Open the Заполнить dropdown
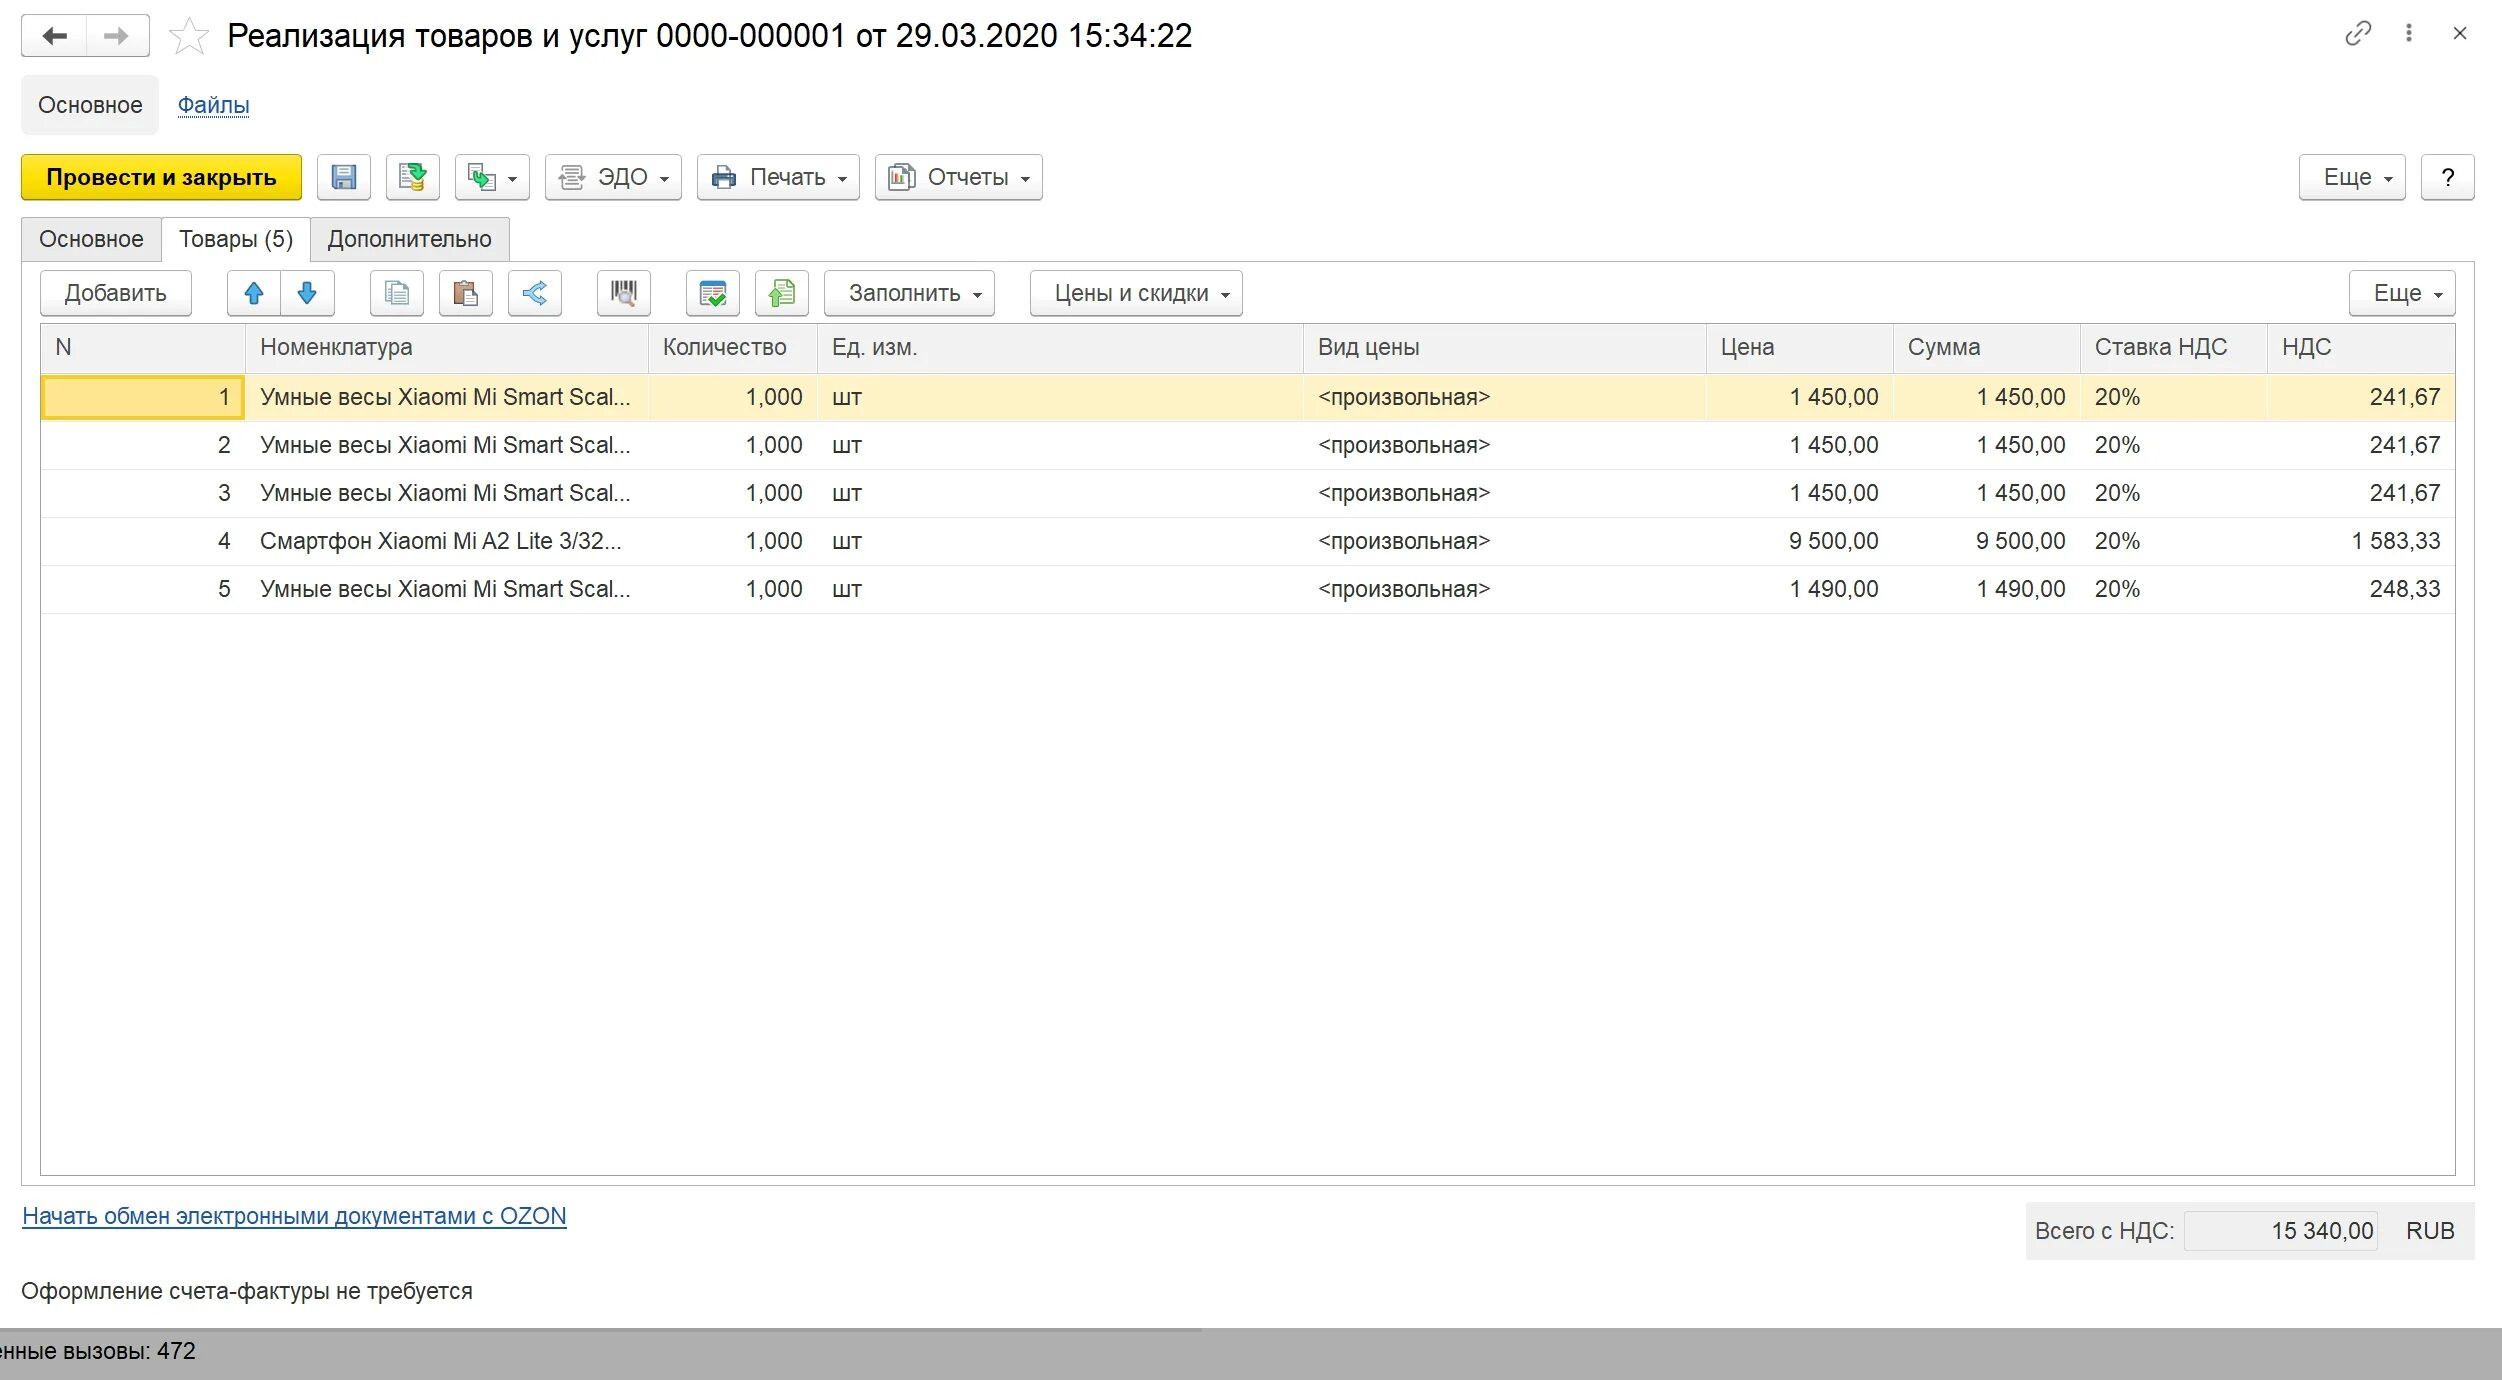The image size is (2502, 1380). [x=909, y=293]
